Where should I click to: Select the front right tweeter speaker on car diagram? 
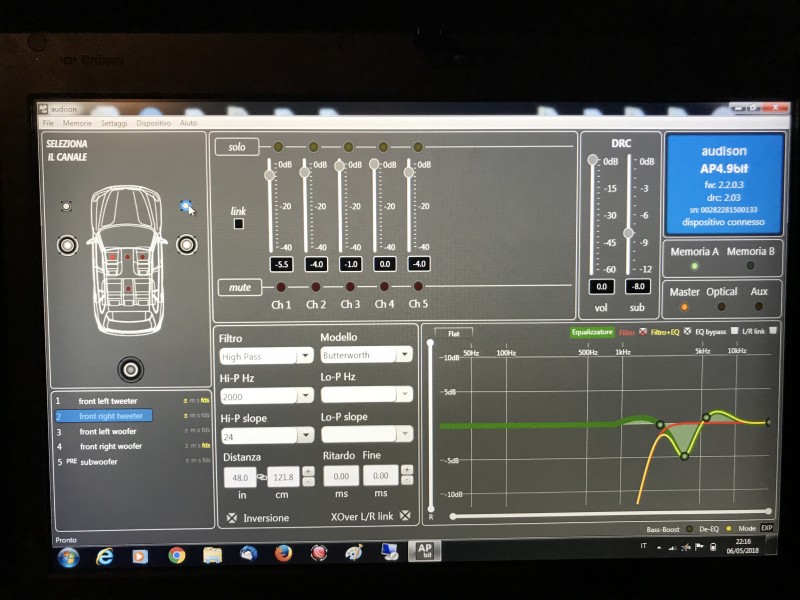pos(186,206)
